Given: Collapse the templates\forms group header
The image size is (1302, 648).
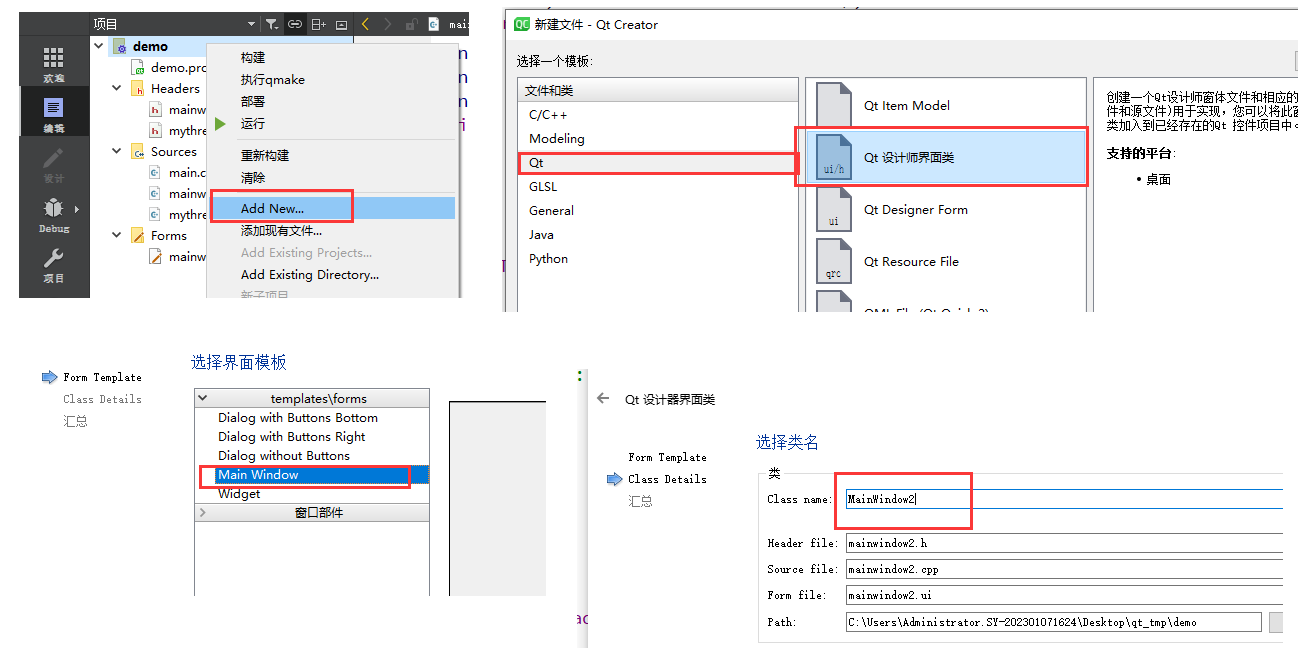Looking at the screenshot, I should [312, 398].
